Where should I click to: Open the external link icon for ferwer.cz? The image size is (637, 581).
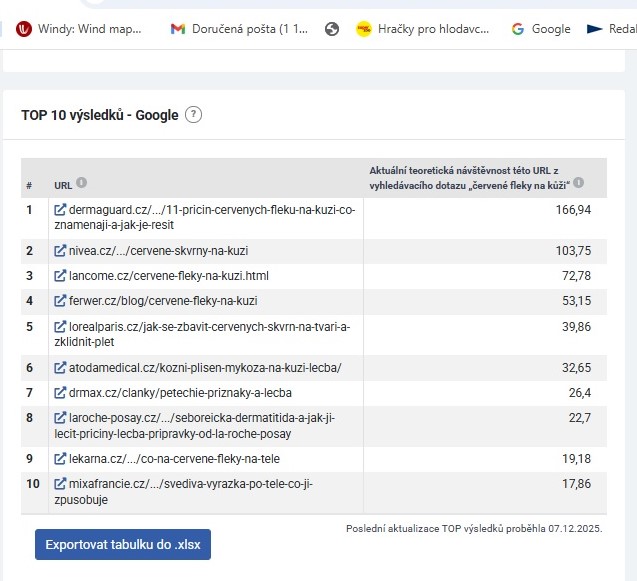60,301
